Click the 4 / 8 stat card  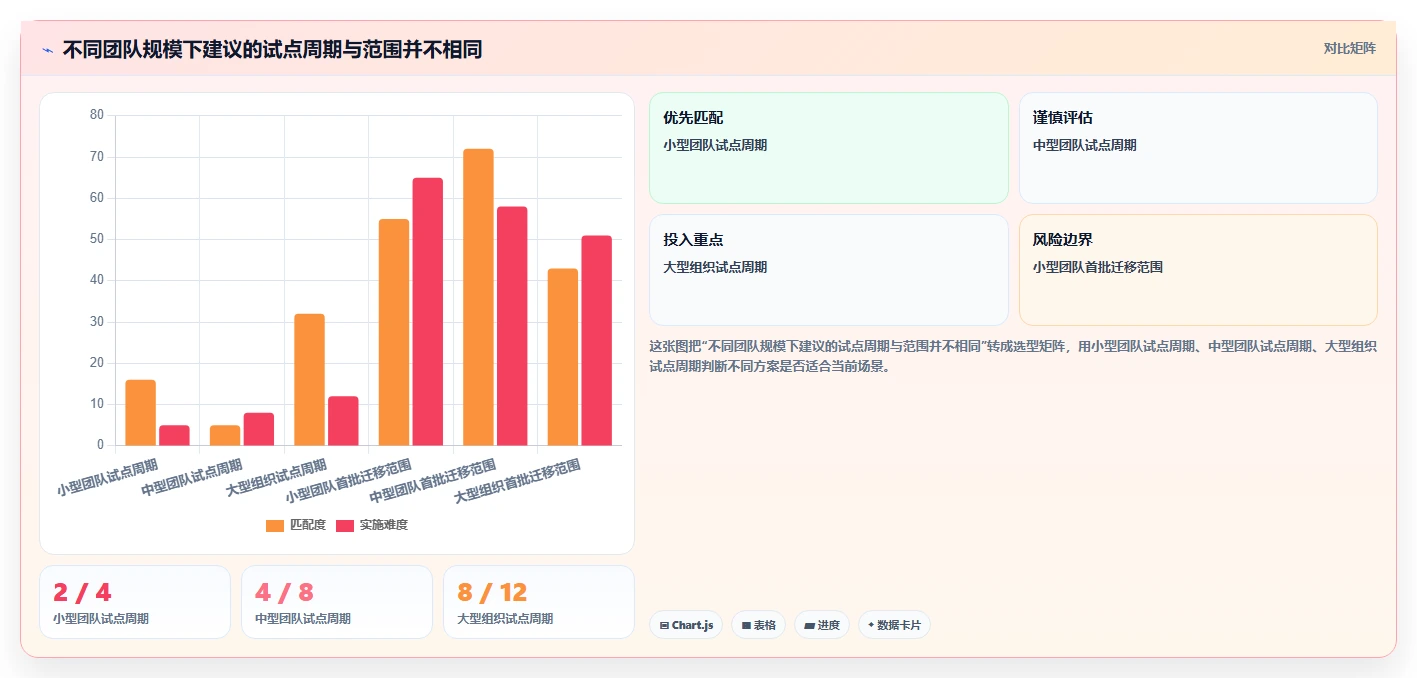[x=337, y=602]
